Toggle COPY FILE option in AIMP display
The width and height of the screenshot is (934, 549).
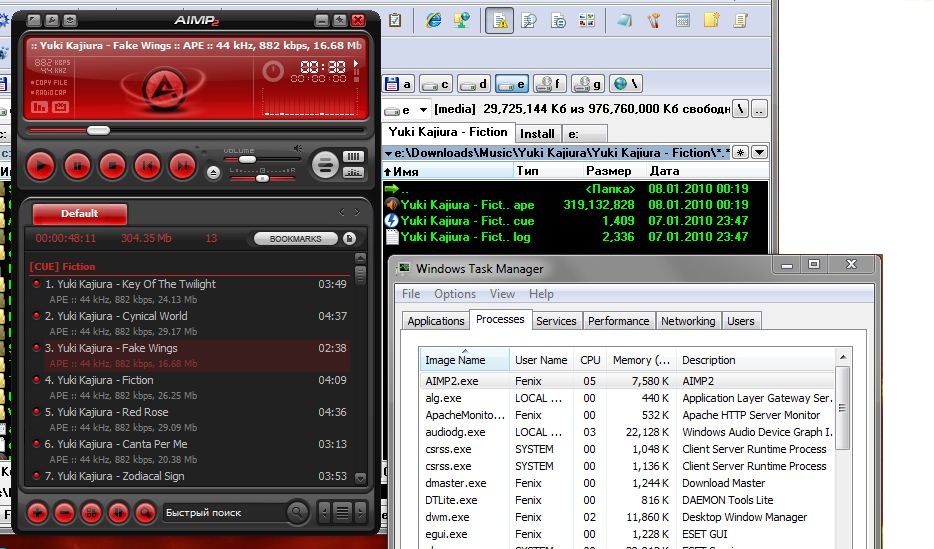(x=49, y=83)
